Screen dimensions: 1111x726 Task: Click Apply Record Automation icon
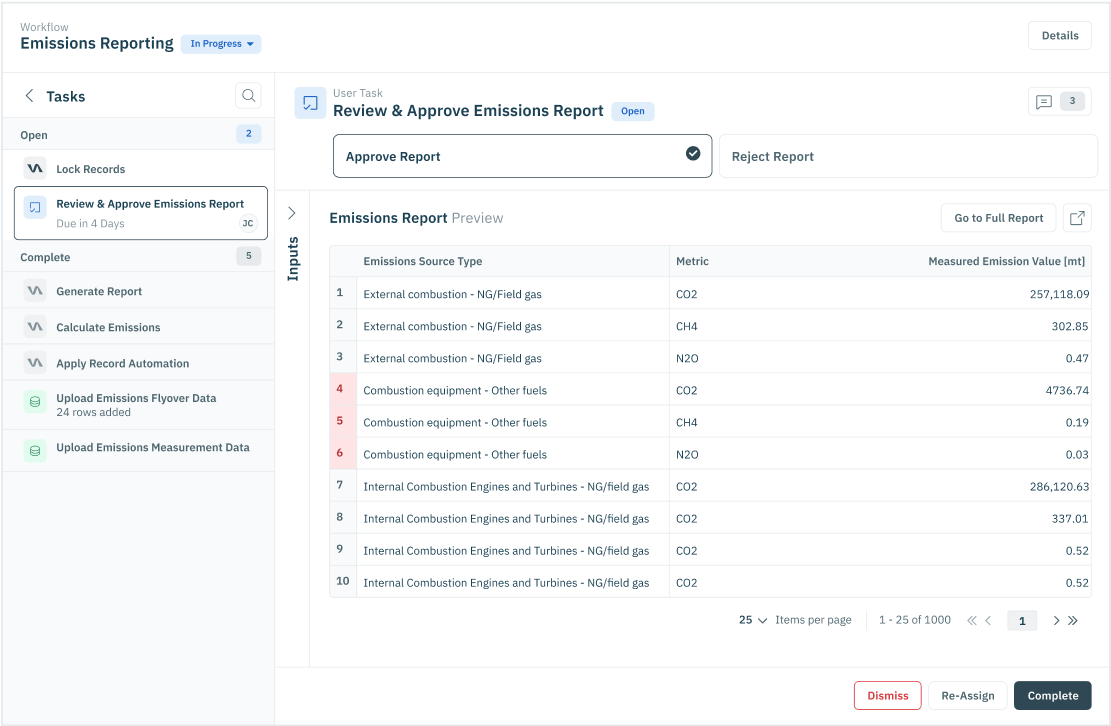point(35,363)
